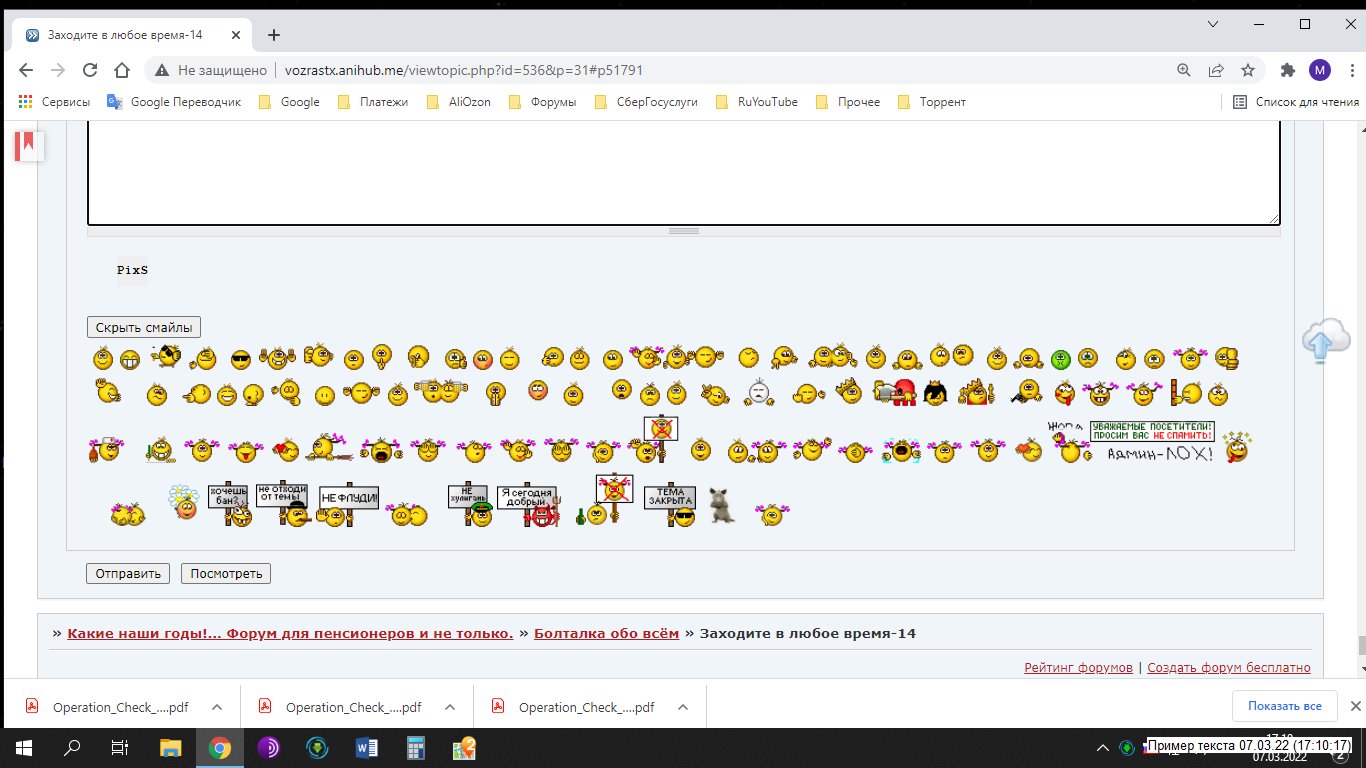Insert the black-haired smiley with crown
Image resolution: width=1366 pixels, height=768 pixels.
[x=935, y=393]
